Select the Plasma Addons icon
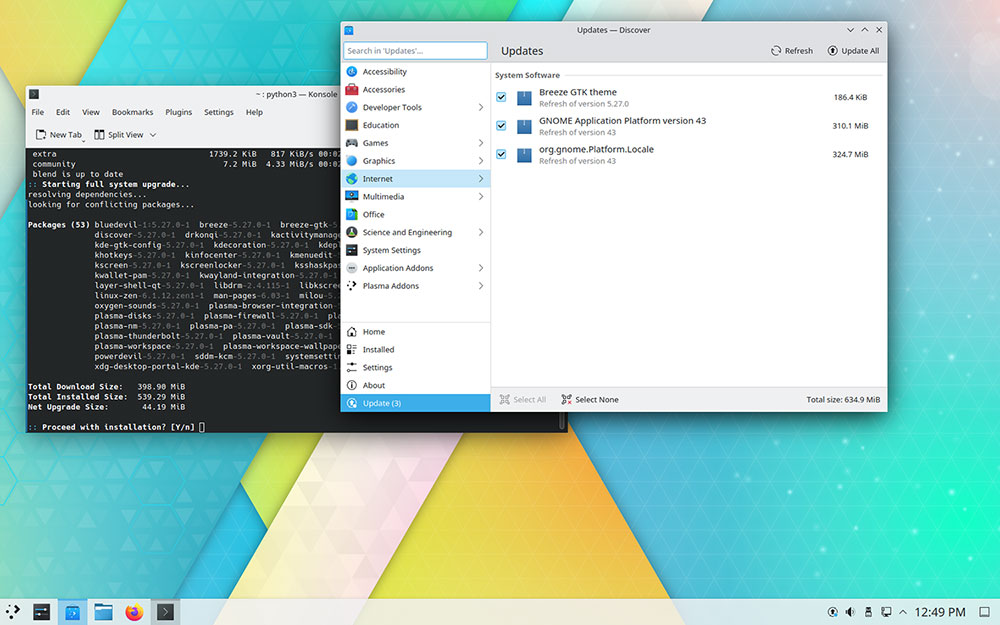The width and height of the screenshot is (1000, 625). (x=351, y=286)
